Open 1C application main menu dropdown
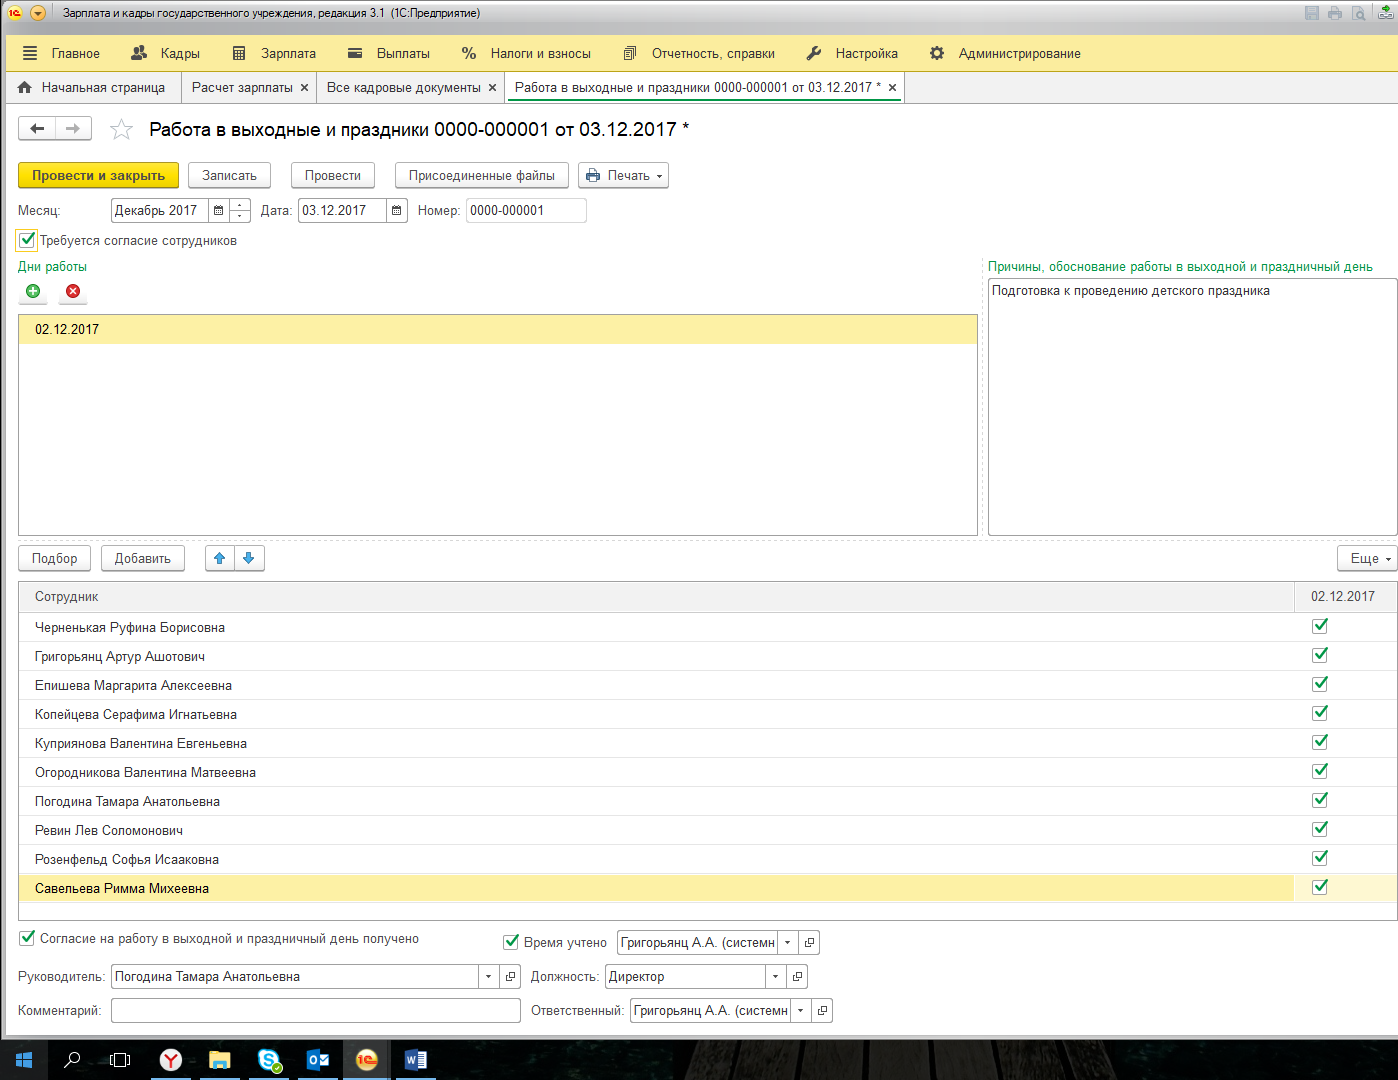The height and width of the screenshot is (1080, 1398). click(38, 13)
